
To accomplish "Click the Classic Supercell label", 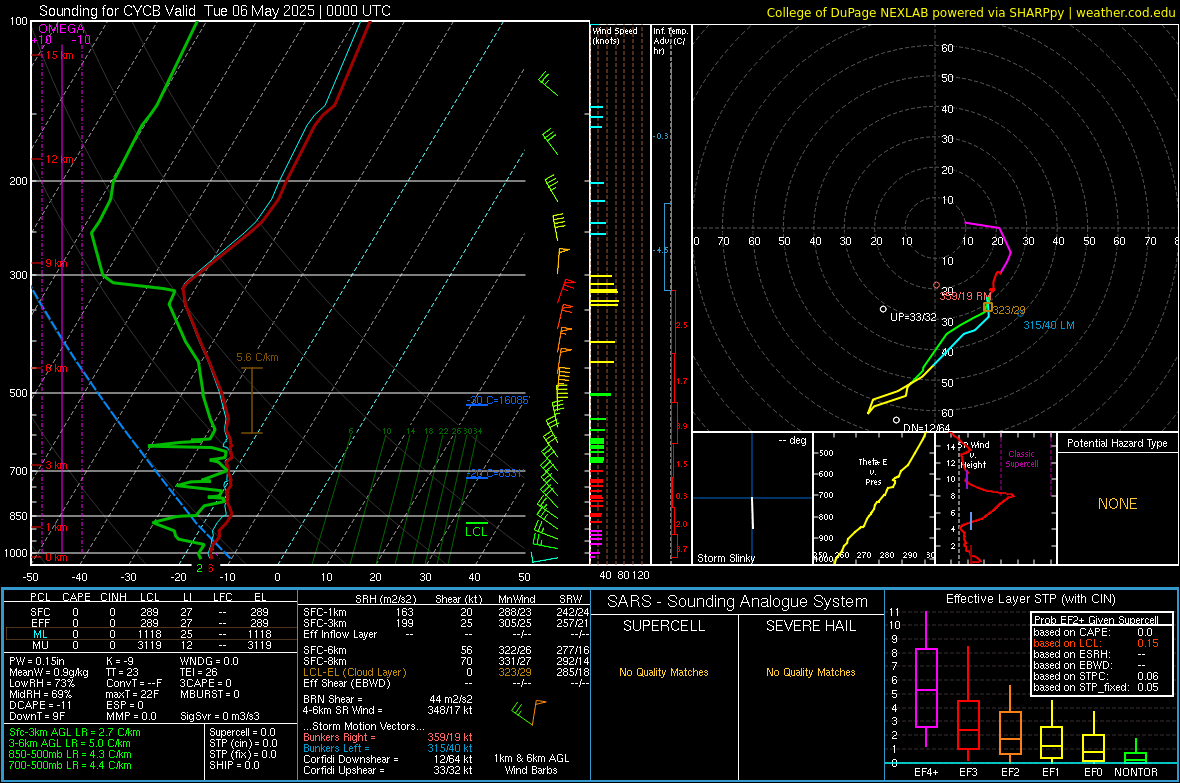I will [1021, 459].
